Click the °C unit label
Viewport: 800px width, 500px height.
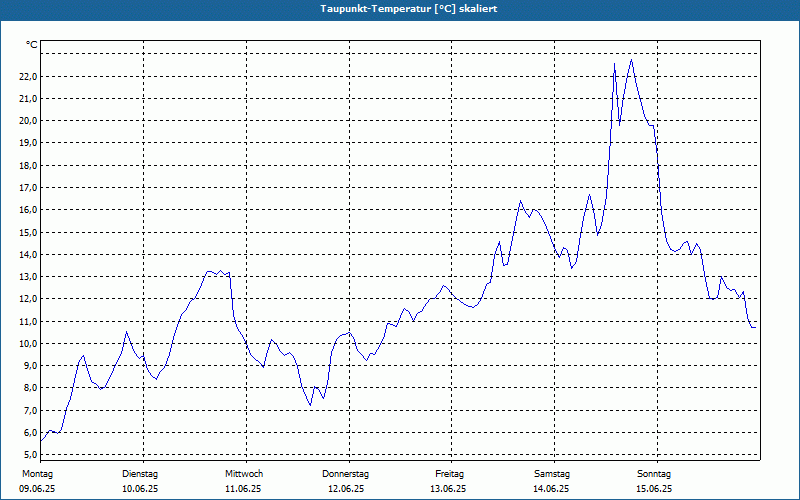tap(32, 45)
